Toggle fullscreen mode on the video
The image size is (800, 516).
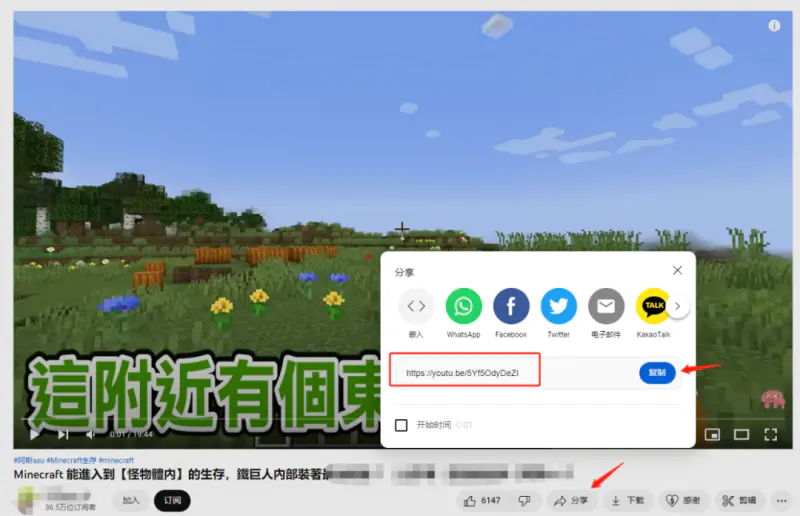[771, 435]
